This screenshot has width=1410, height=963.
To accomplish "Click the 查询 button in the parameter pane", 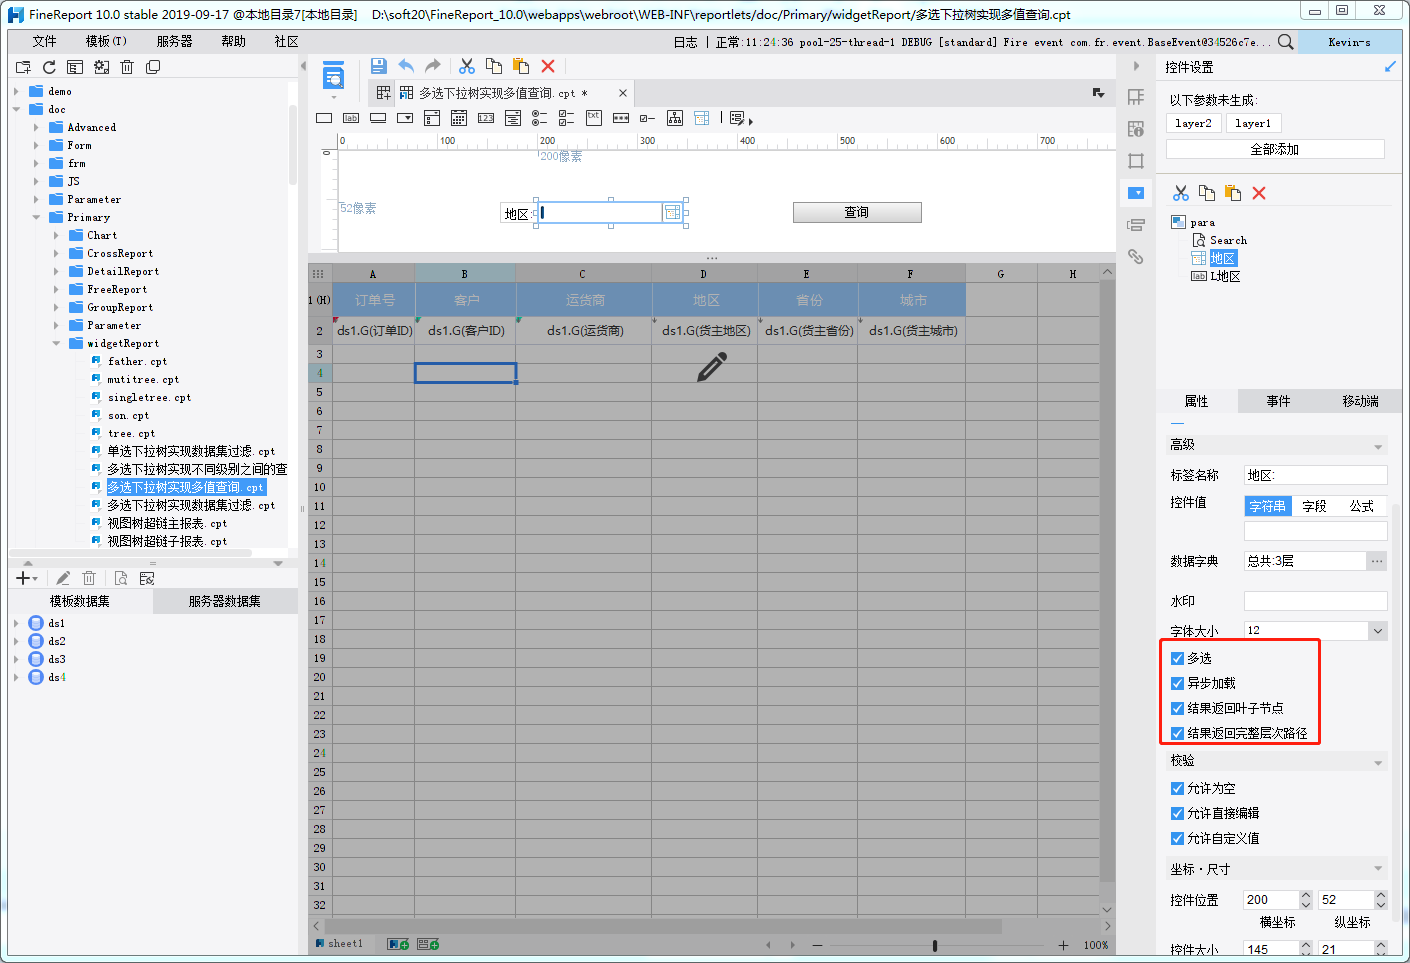I will pyautogui.click(x=857, y=212).
